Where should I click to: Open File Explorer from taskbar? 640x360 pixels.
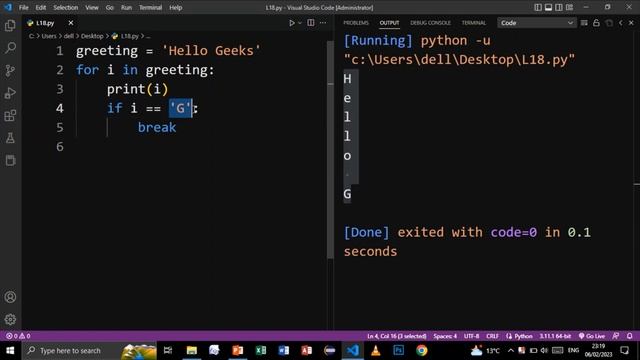(191, 351)
